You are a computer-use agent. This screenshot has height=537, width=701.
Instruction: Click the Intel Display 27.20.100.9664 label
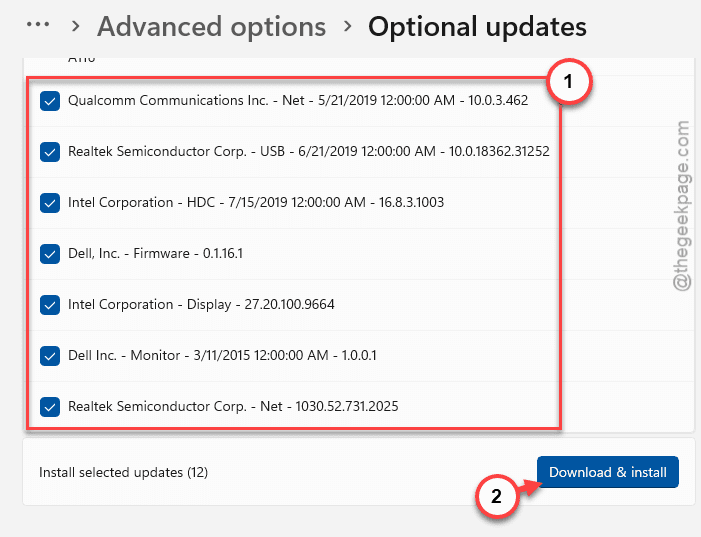click(x=201, y=304)
